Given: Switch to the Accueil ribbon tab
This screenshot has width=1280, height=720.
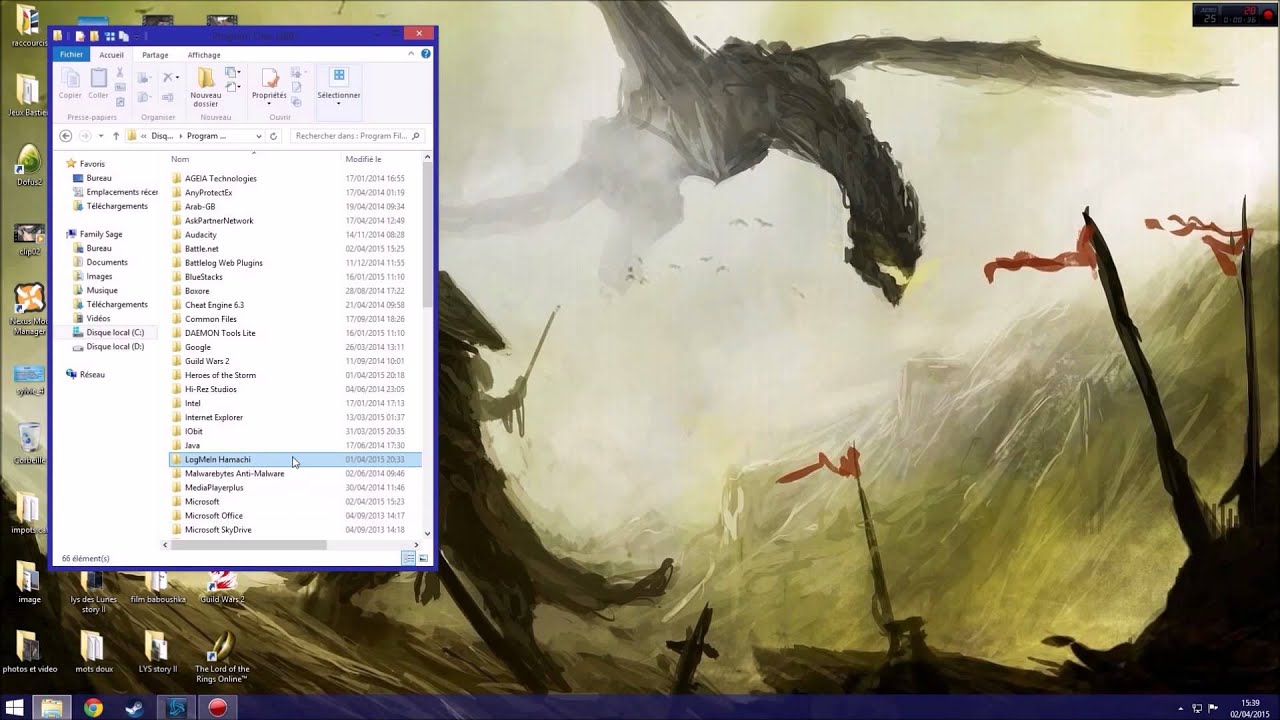Looking at the screenshot, I should pyautogui.click(x=111, y=55).
